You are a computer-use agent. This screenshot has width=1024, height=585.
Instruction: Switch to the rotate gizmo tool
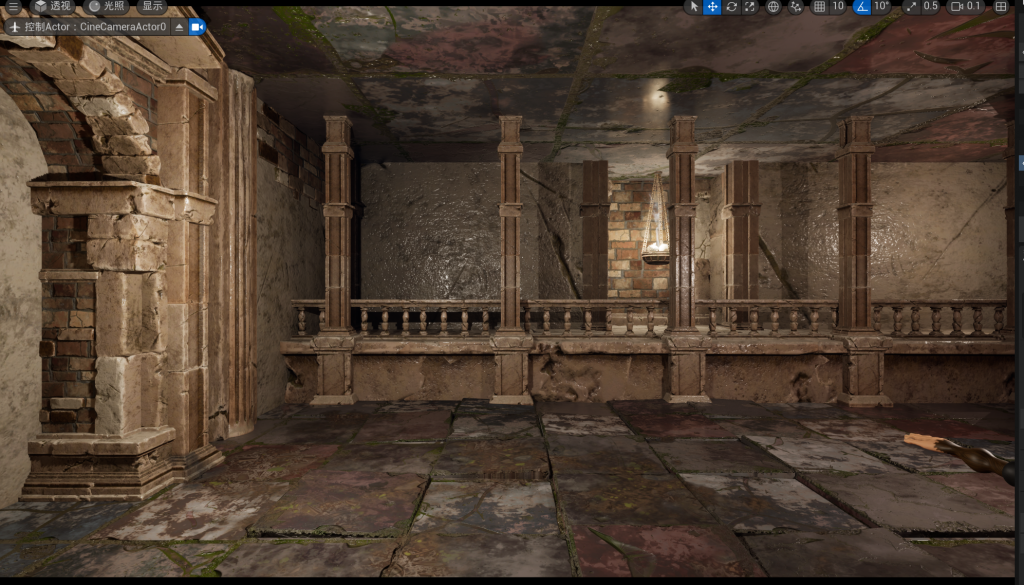pos(731,6)
